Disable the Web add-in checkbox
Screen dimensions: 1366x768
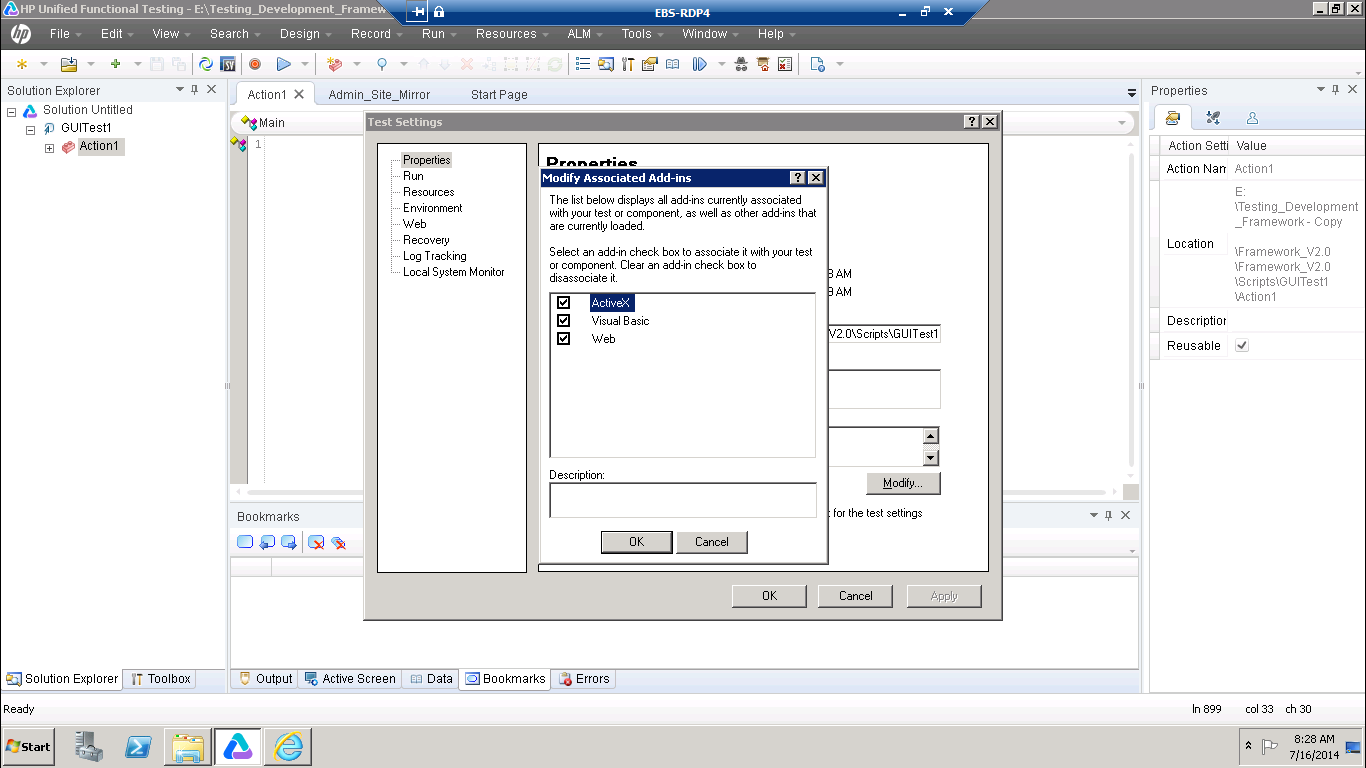tap(563, 338)
